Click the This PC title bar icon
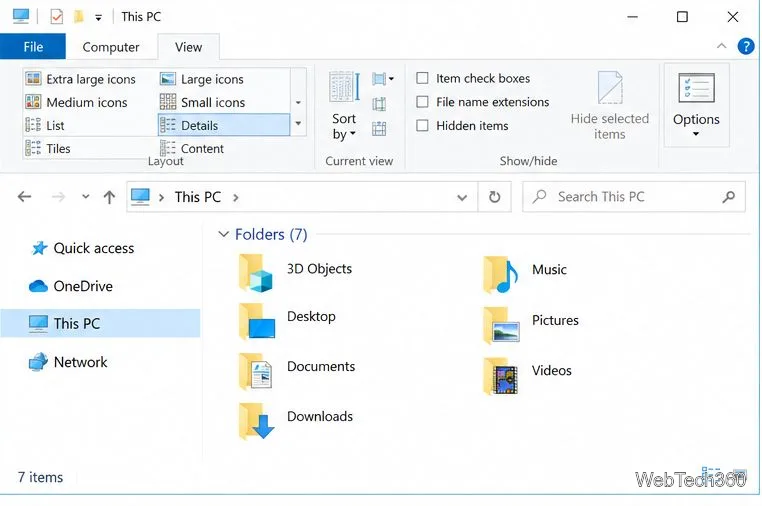Image resolution: width=762 pixels, height=506 pixels. coord(21,17)
